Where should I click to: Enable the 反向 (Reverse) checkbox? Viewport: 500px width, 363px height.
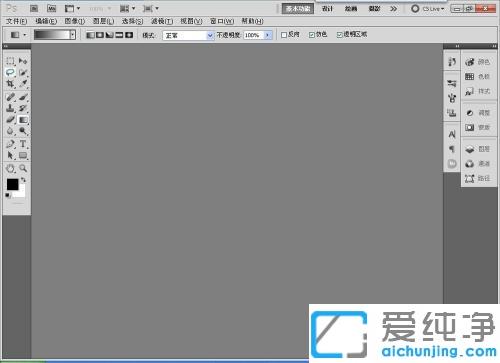click(284, 35)
